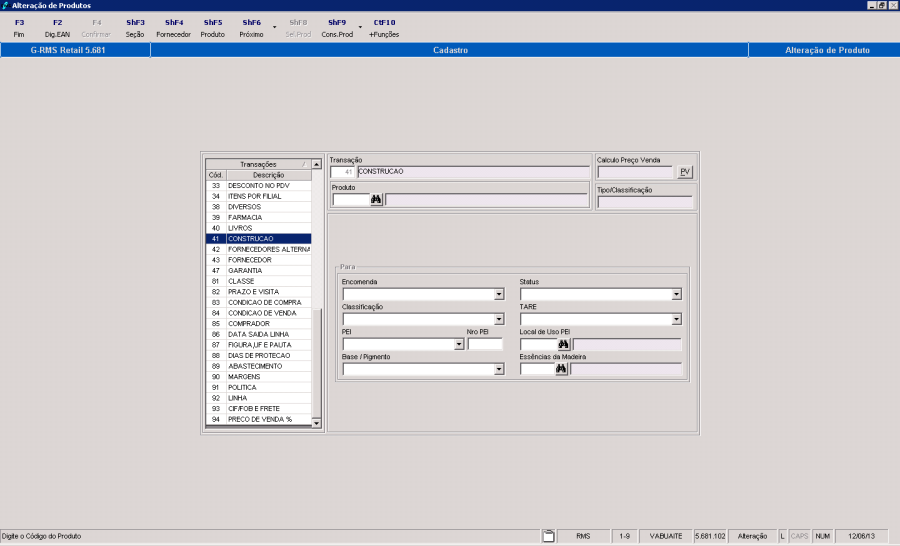Click the RMS entry in the status bar
The height and width of the screenshot is (546, 900).
[x=583, y=536]
